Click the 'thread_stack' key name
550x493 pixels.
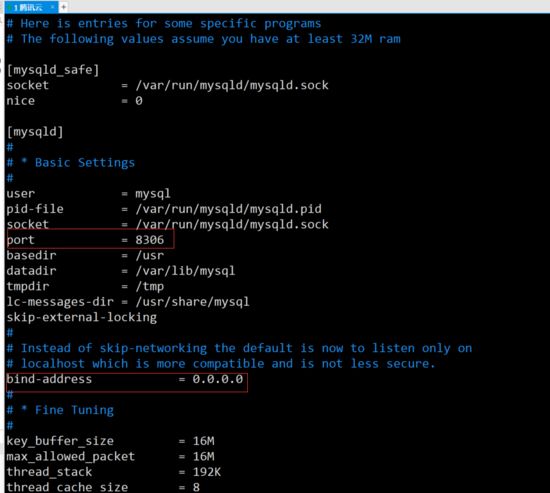tap(49, 472)
